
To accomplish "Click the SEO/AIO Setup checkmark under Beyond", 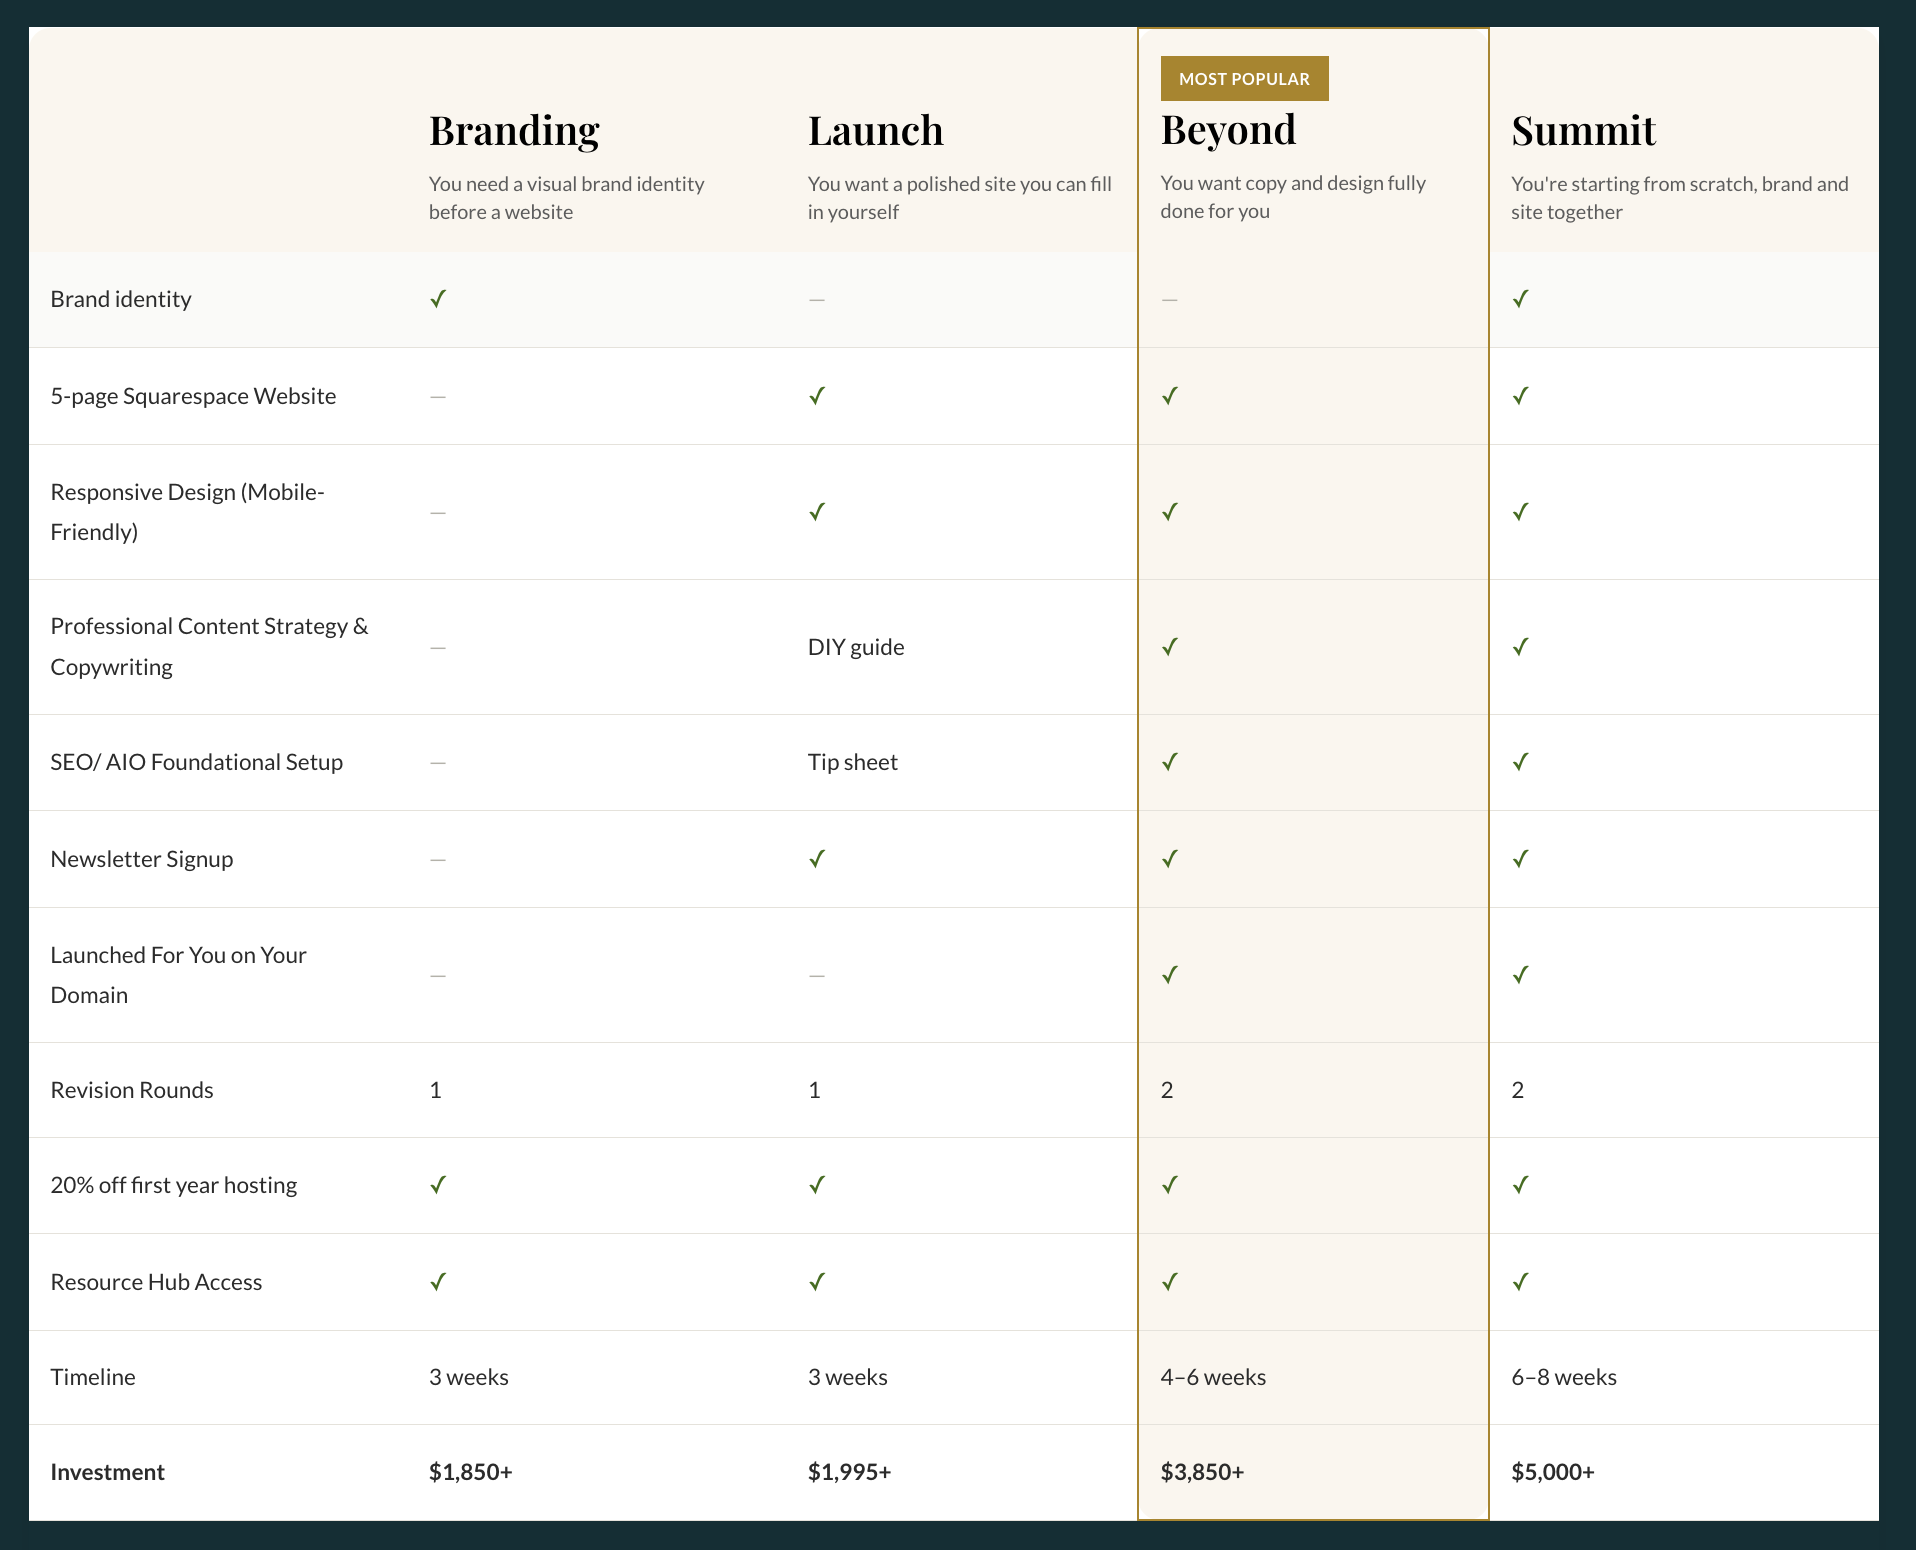I will pos(1170,762).
